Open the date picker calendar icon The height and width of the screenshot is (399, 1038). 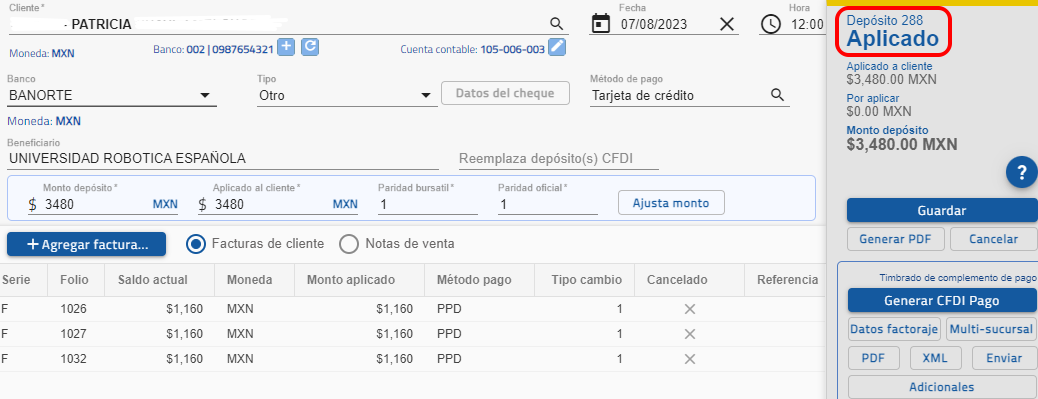600,24
